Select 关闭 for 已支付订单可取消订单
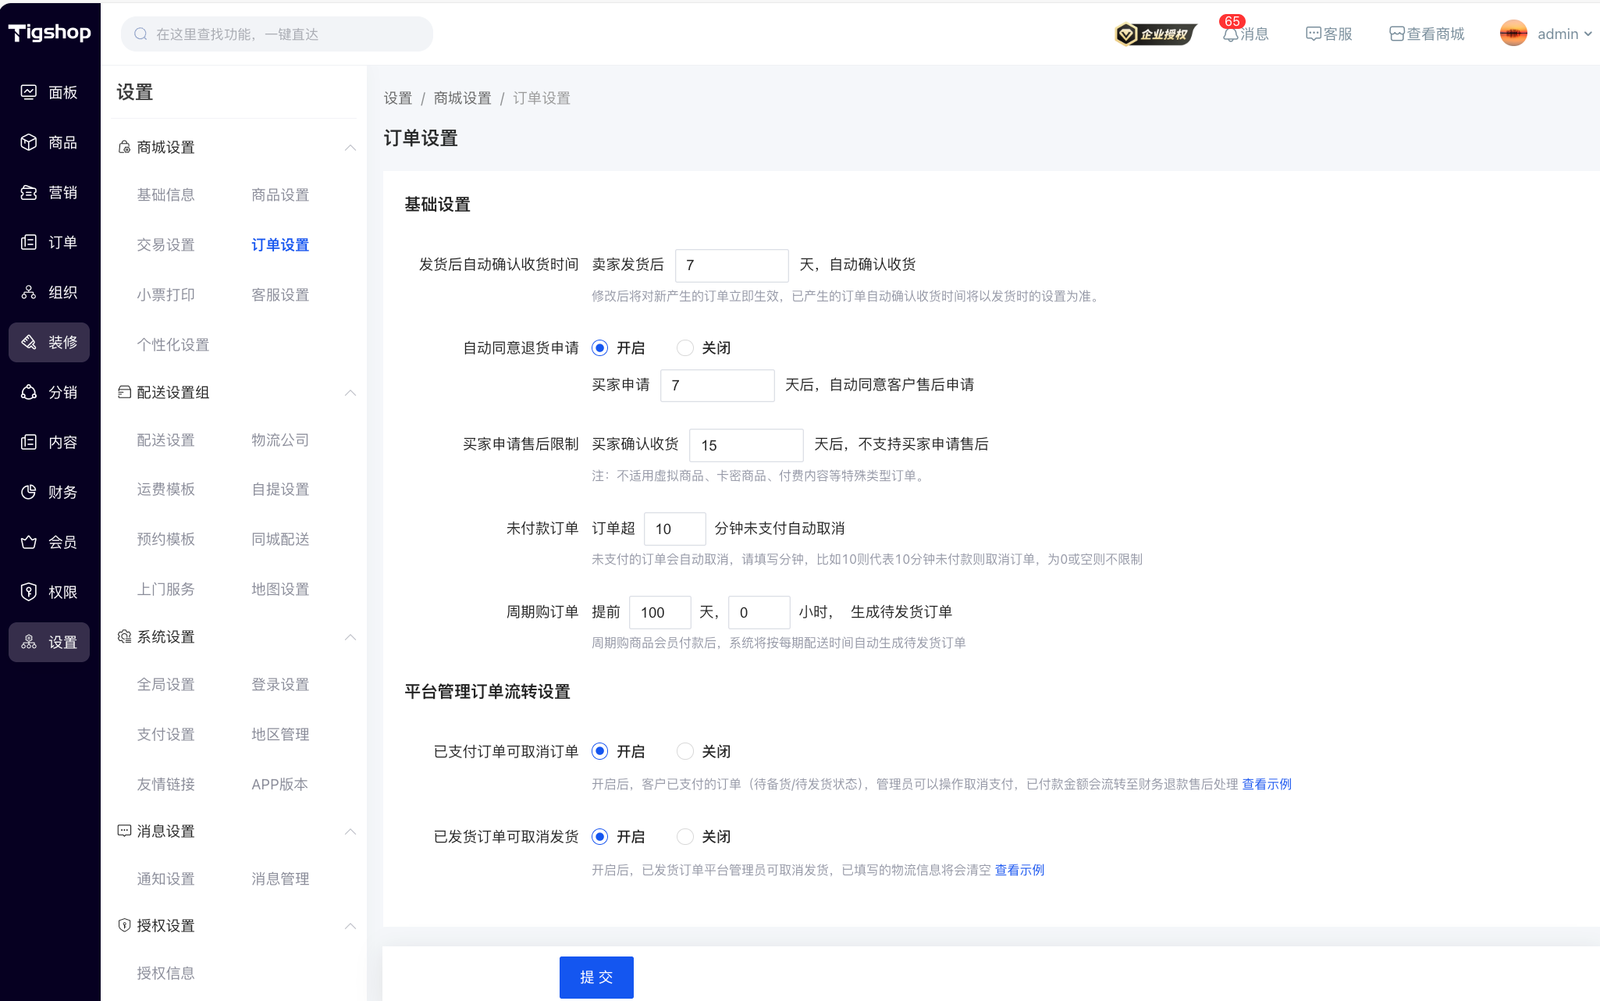This screenshot has height=1001, width=1600. [685, 751]
